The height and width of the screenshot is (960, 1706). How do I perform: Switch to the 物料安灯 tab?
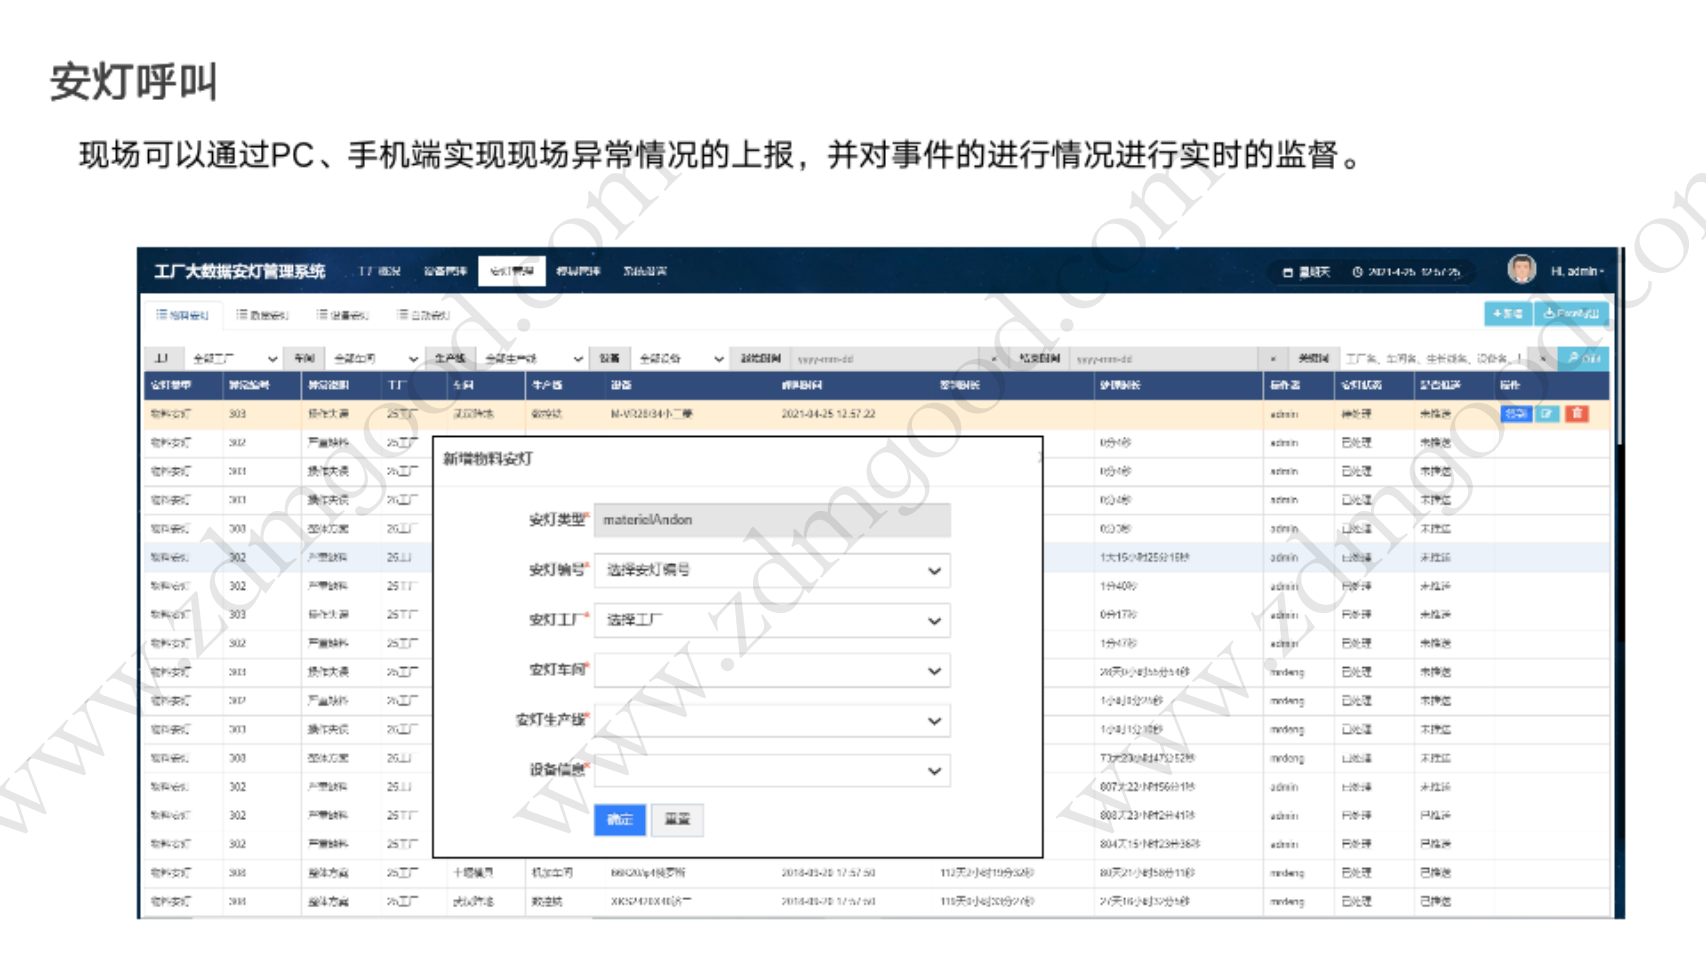(x=182, y=315)
